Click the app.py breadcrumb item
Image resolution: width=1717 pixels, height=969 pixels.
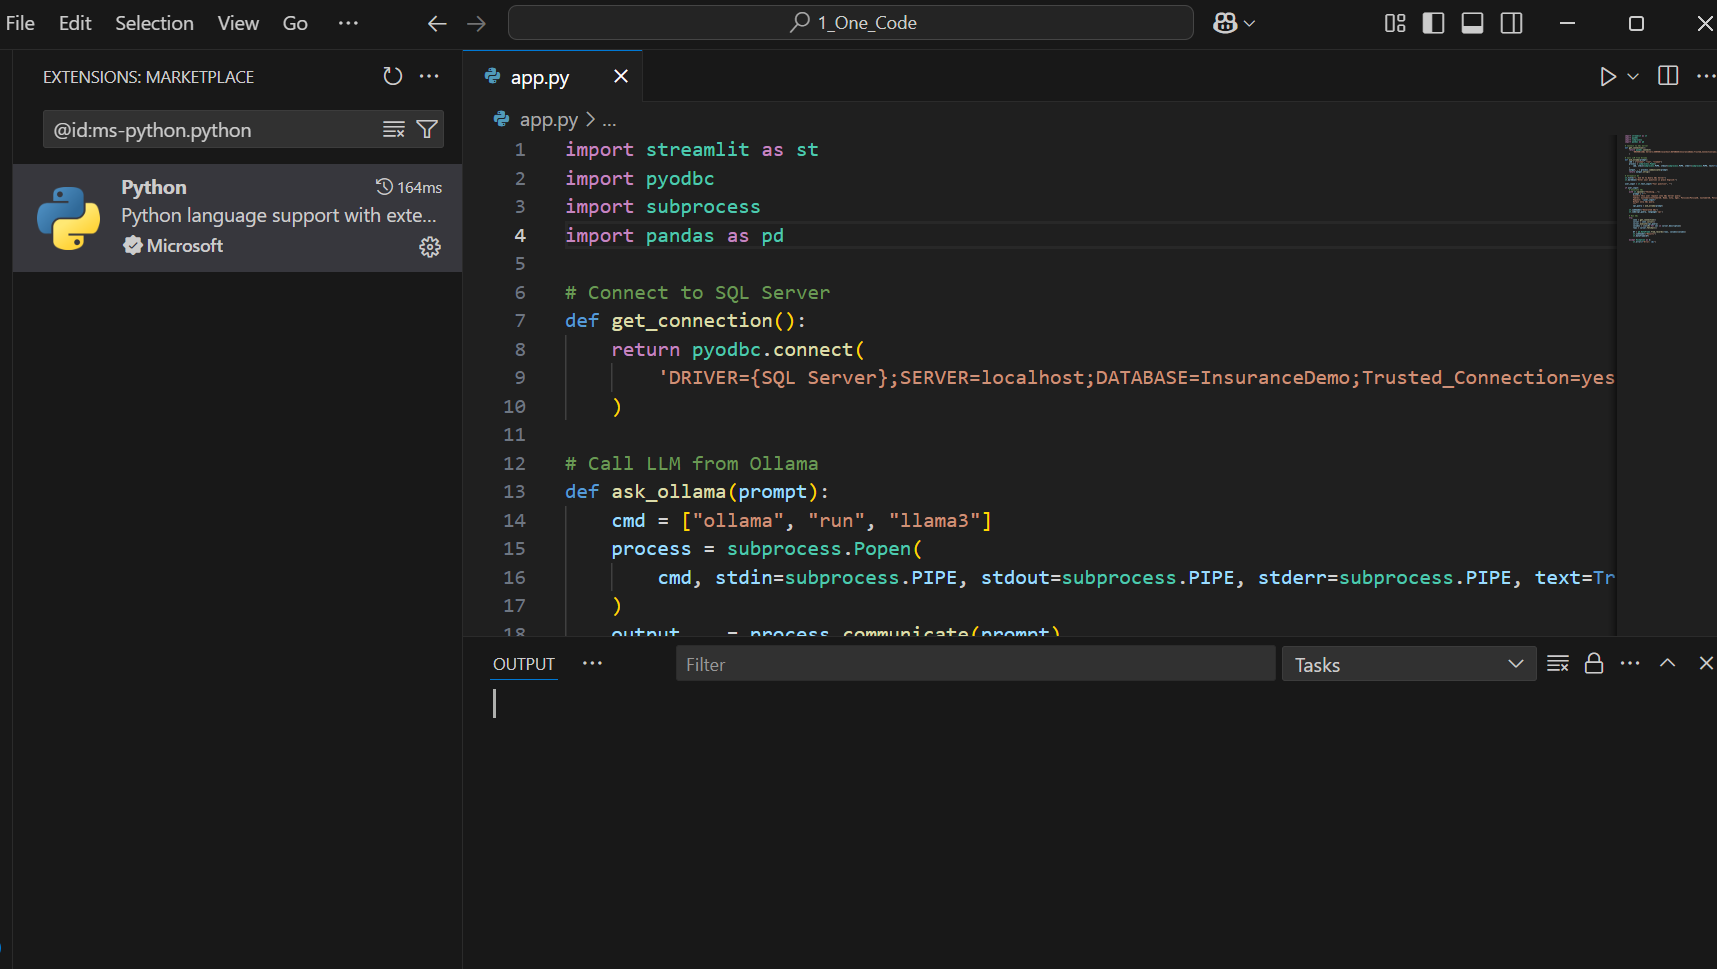(548, 120)
